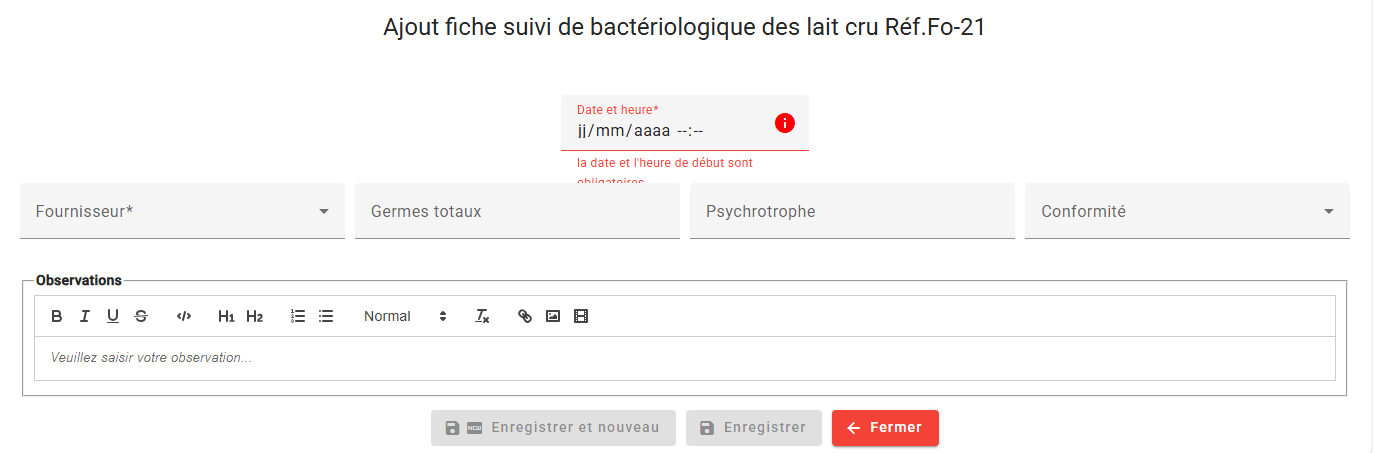This screenshot has height=453, width=1374.
Task: Select the Date et heure field
Action: click(685, 123)
